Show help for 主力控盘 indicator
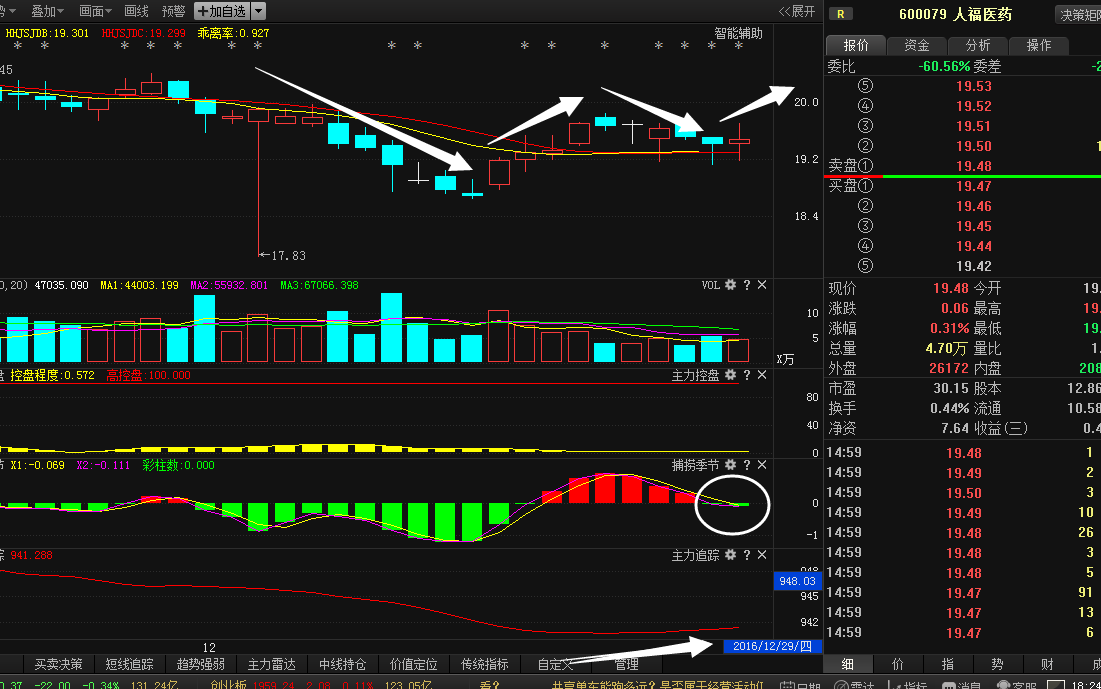This screenshot has width=1101, height=689. (x=746, y=375)
